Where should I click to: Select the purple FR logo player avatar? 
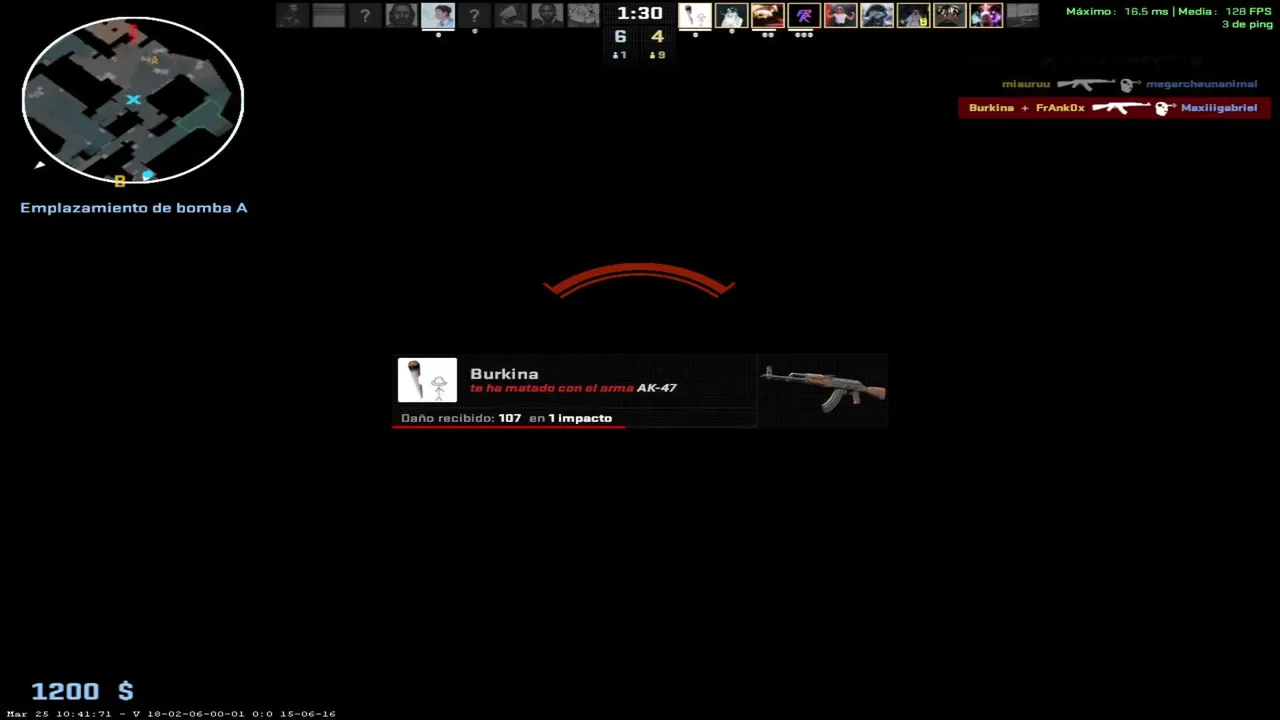[x=804, y=15]
